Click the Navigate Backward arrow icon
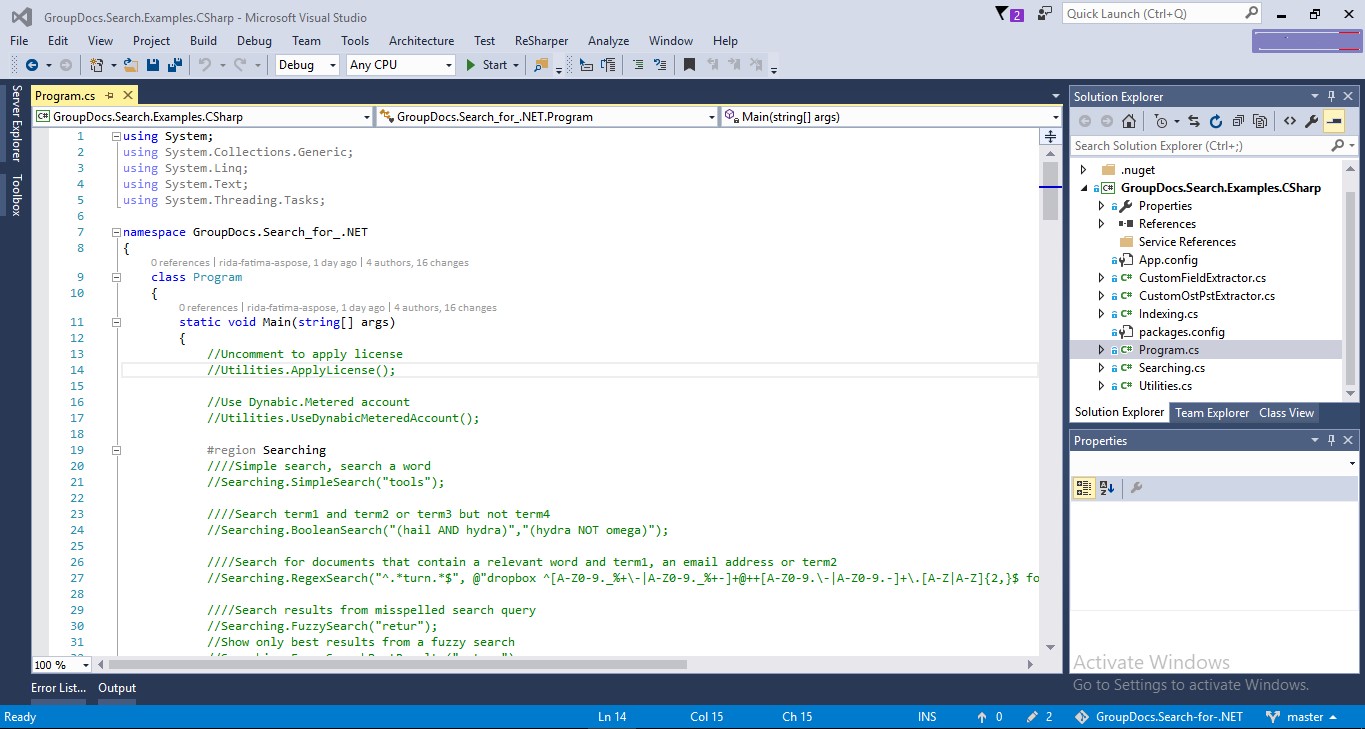This screenshot has width=1365, height=729. tap(31, 65)
